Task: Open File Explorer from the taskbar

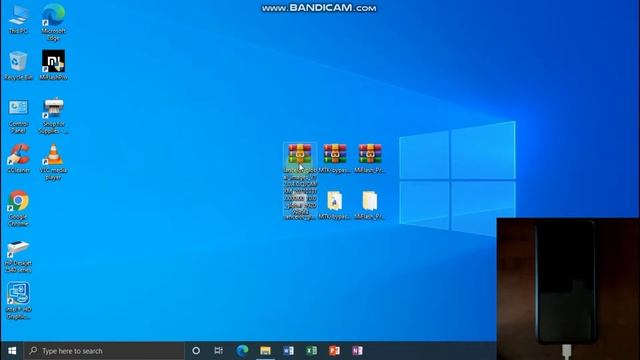Action: coord(265,351)
